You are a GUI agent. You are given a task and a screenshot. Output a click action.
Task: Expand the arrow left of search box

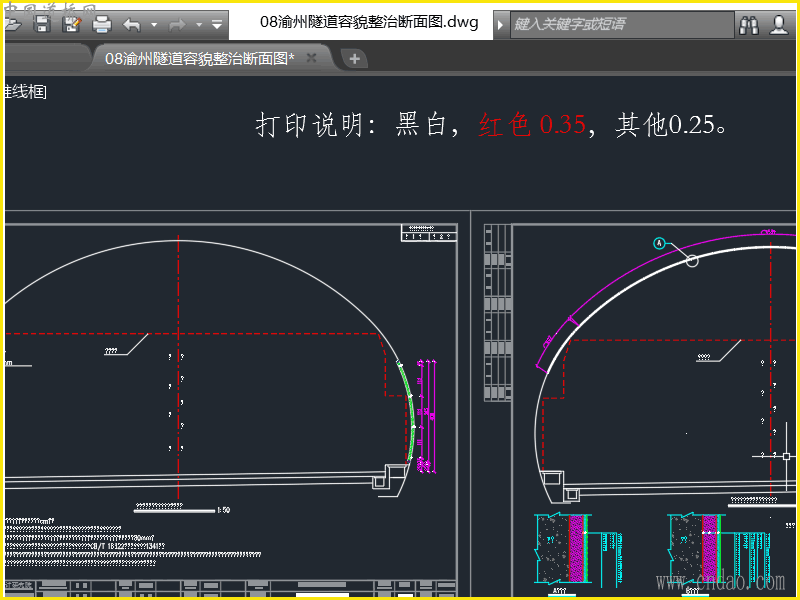[500, 24]
